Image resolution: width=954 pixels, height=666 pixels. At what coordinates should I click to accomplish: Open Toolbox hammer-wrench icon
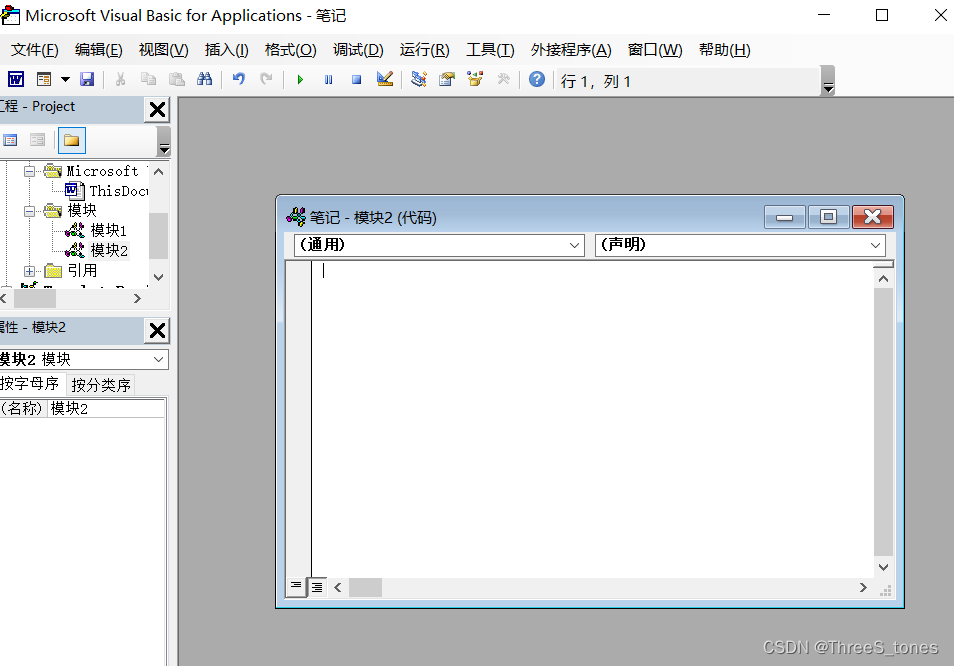(x=503, y=79)
